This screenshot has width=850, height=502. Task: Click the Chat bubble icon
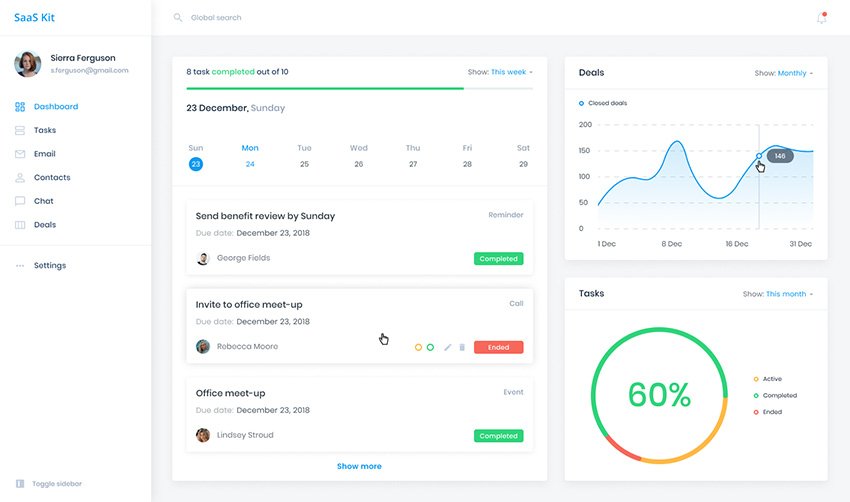pos(20,201)
